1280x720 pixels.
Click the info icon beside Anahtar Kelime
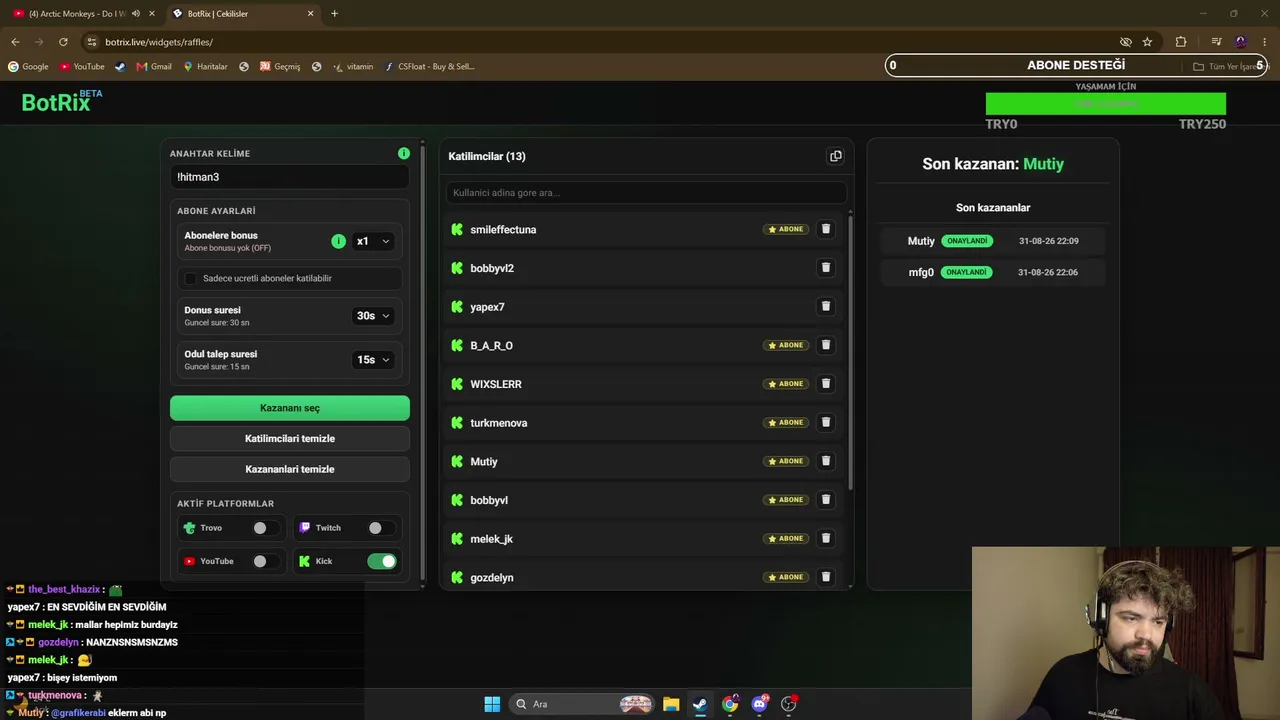point(404,153)
